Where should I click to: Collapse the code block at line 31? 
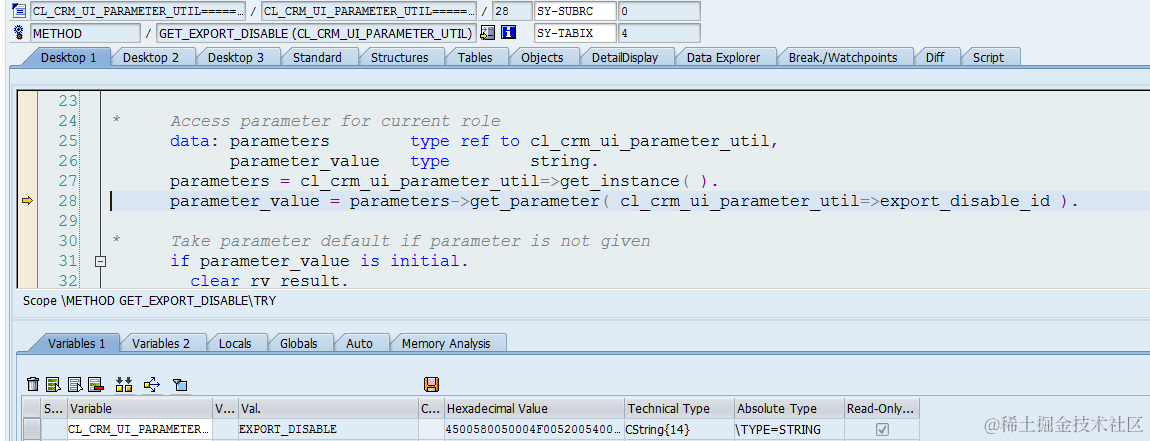tap(101, 260)
